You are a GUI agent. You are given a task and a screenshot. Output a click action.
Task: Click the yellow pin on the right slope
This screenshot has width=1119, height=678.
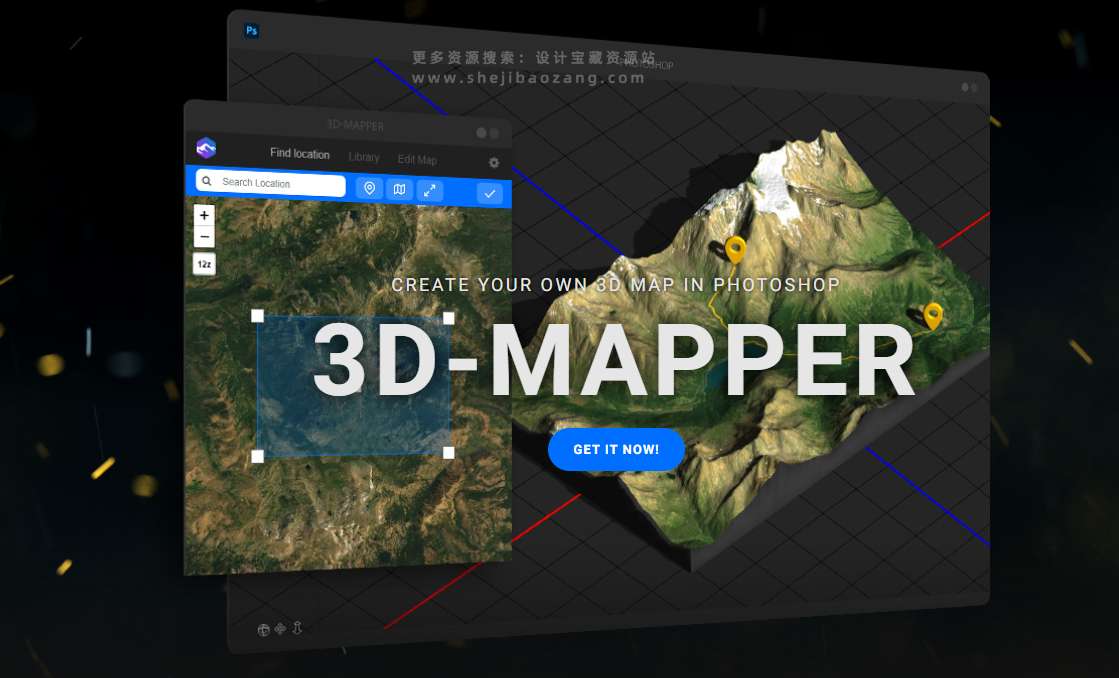(933, 316)
